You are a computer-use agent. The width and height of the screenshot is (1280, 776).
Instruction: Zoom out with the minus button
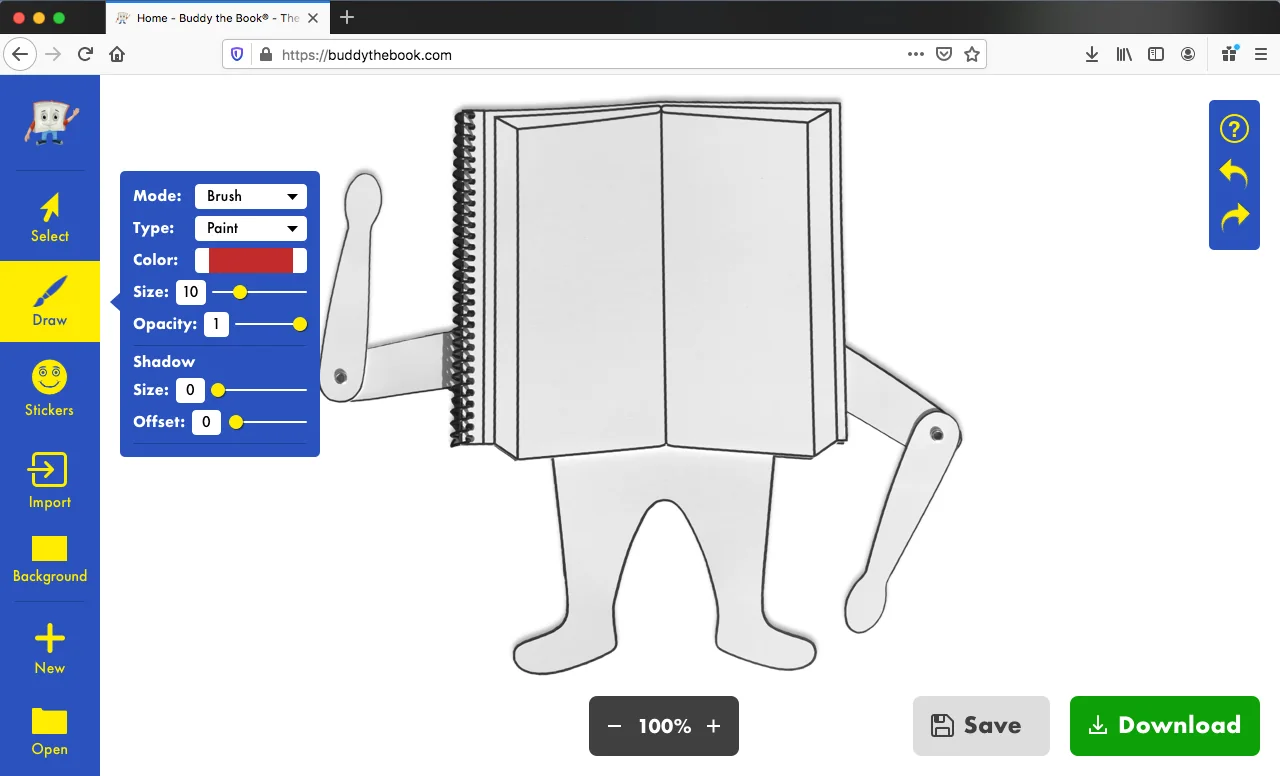615,726
